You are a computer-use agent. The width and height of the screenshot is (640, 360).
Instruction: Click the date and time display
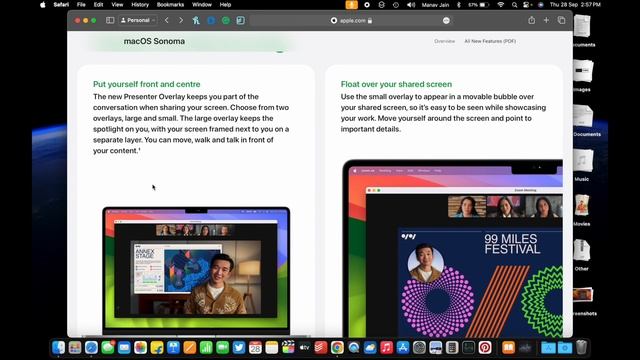click(575, 4)
